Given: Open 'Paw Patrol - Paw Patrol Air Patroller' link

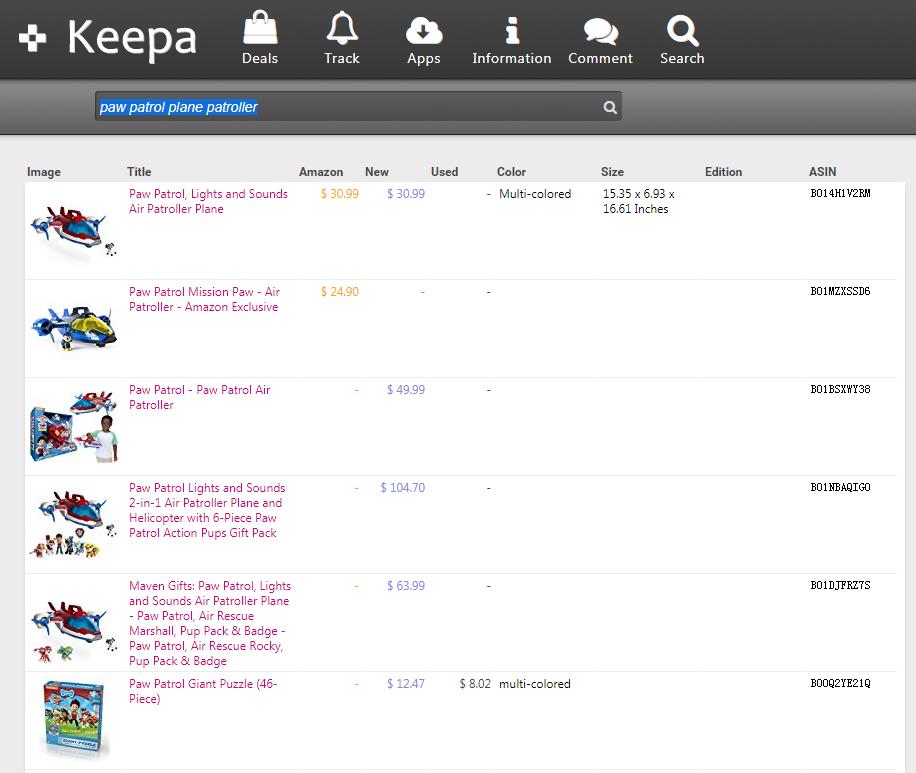Looking at the screenshot, I should (200, 397).
